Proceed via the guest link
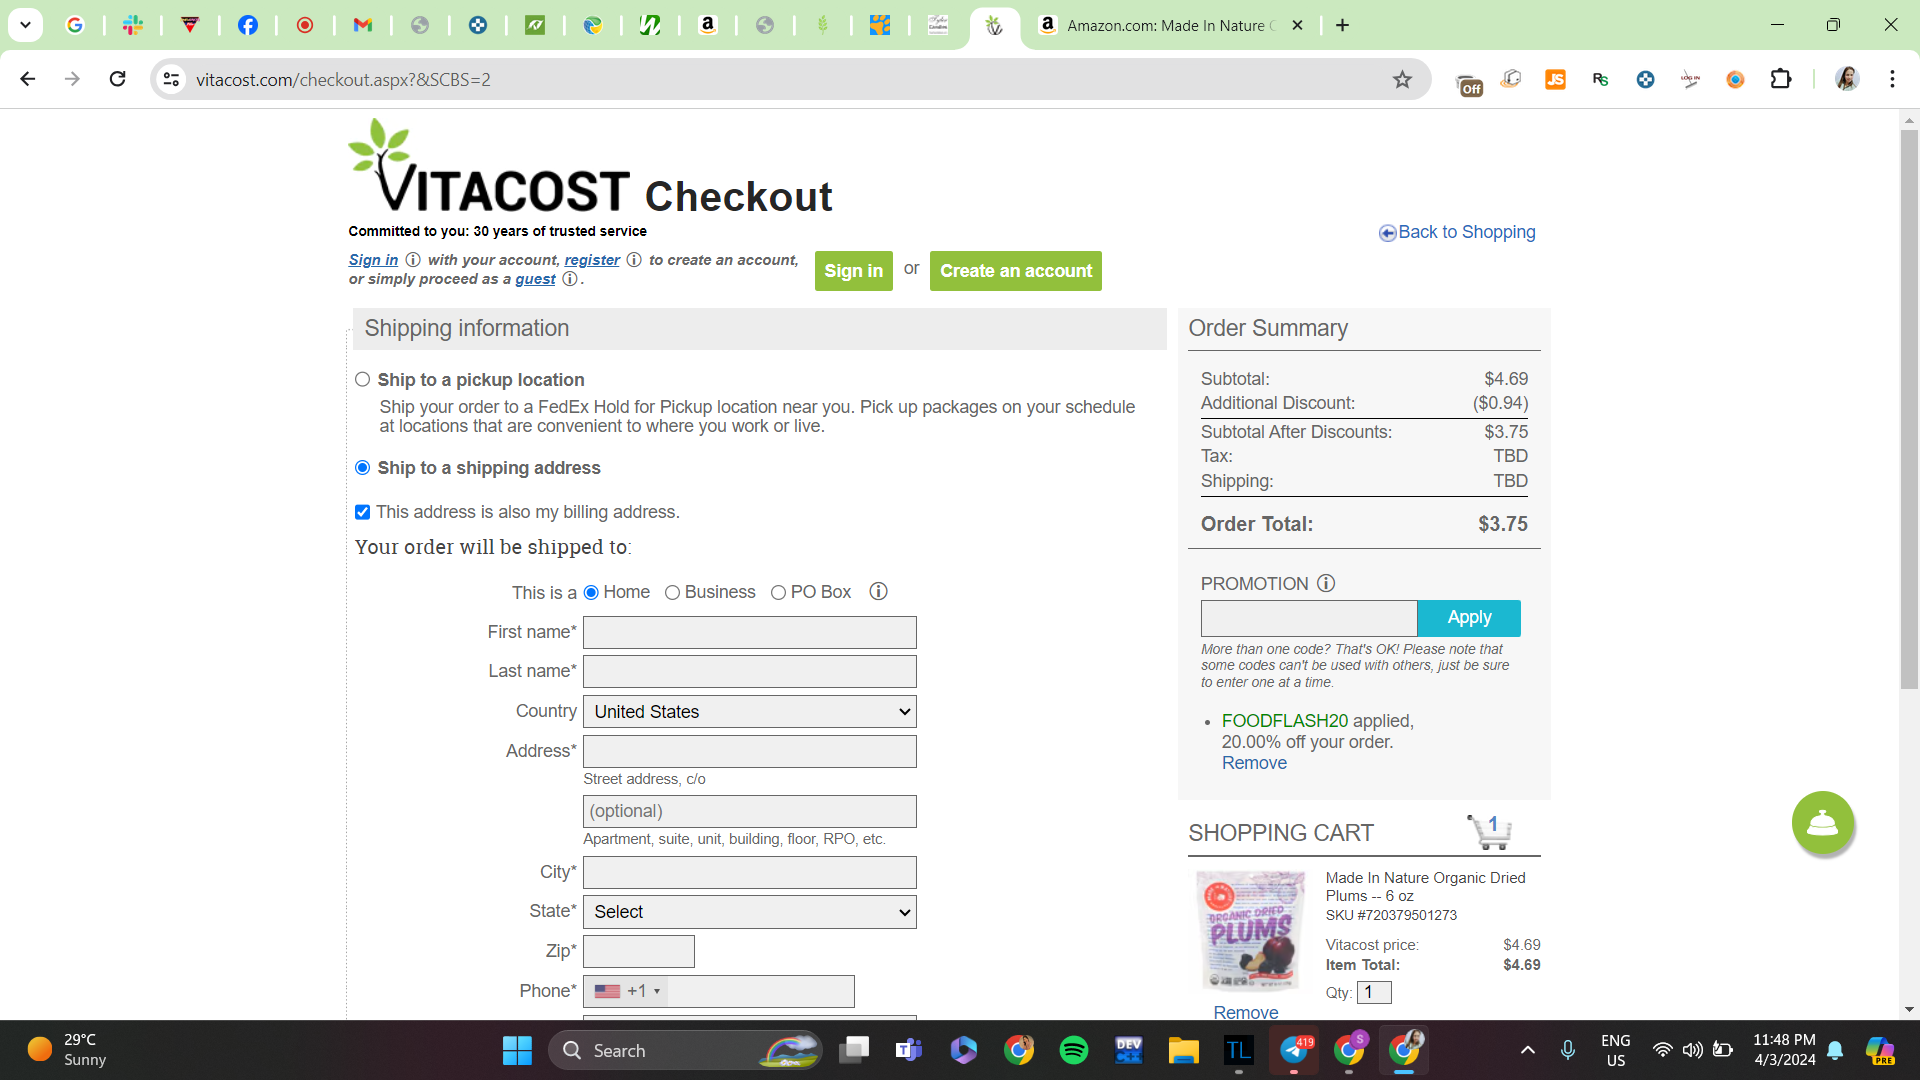 pyautogui.click(x=535, y=279)
